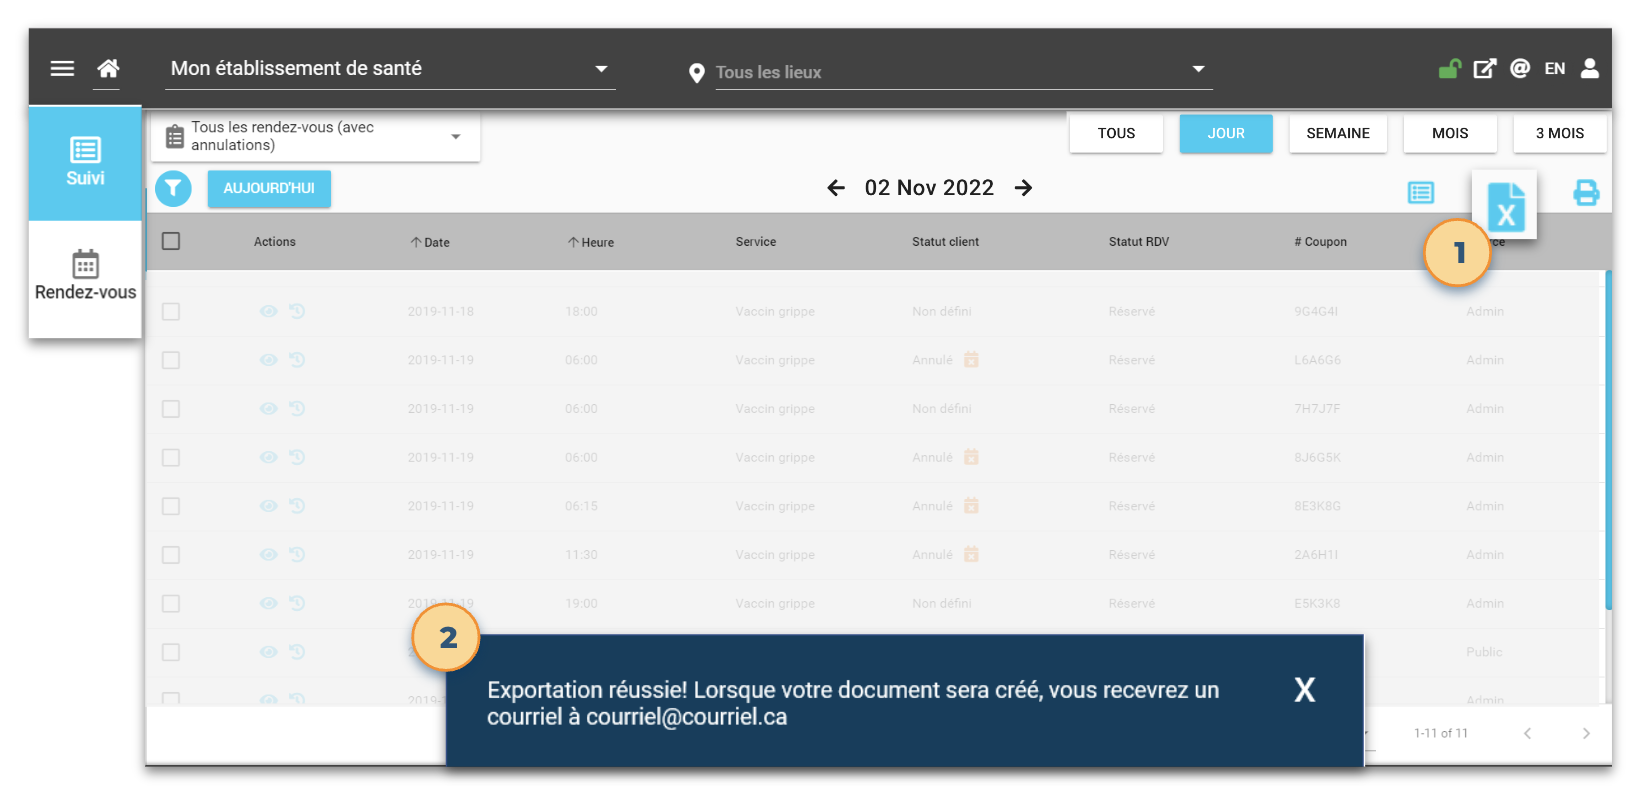The image size is (1646, 808).
Task: Open history icon for coupon 9G4G4I
Action: click(x=297, y=311)
